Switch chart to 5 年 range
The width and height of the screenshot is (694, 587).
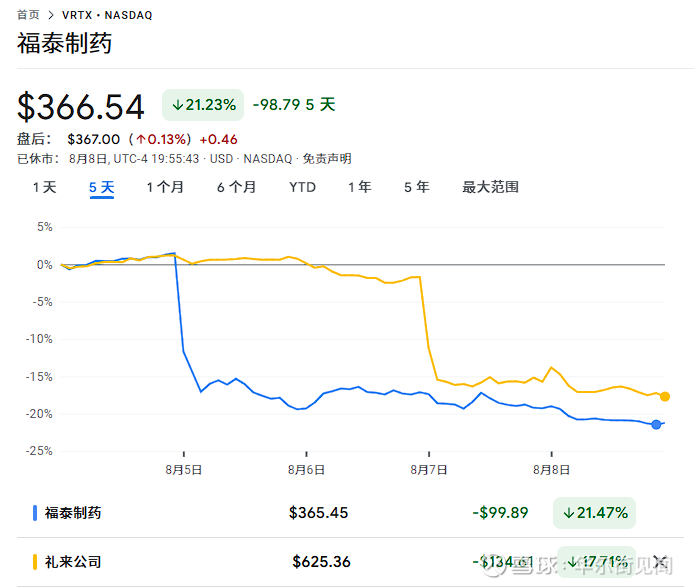tap(416, 187)
